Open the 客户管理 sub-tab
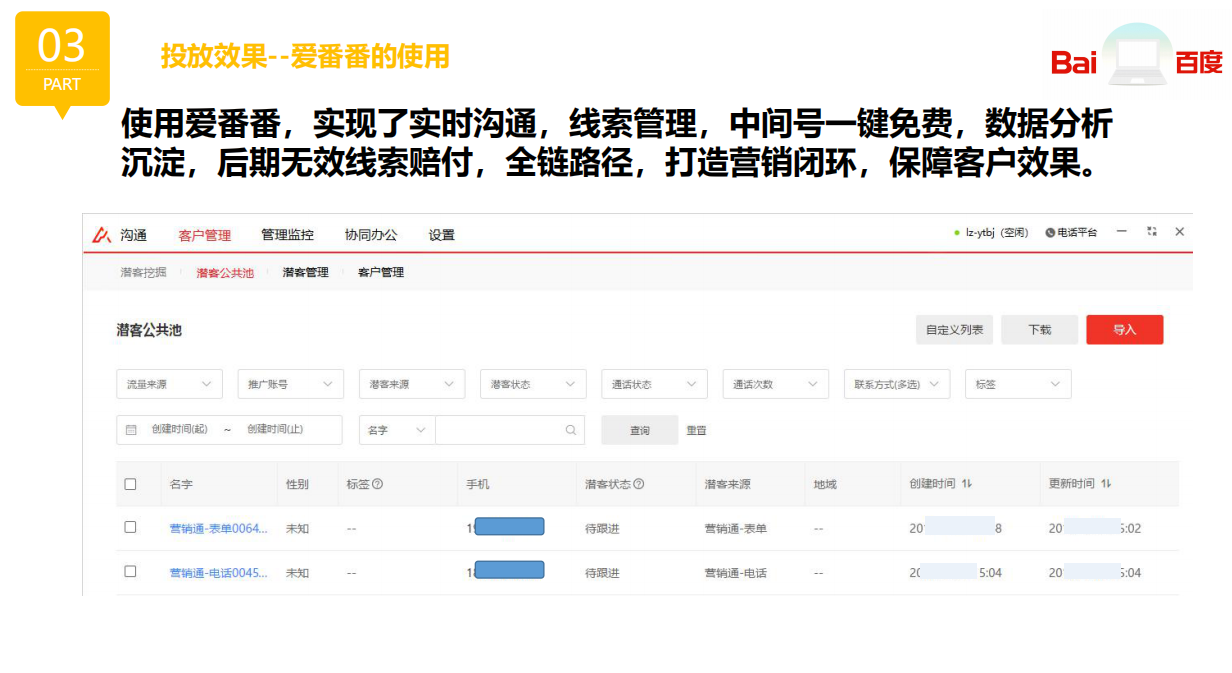Screen dimensions: 1232x673 tap(381, 272)
